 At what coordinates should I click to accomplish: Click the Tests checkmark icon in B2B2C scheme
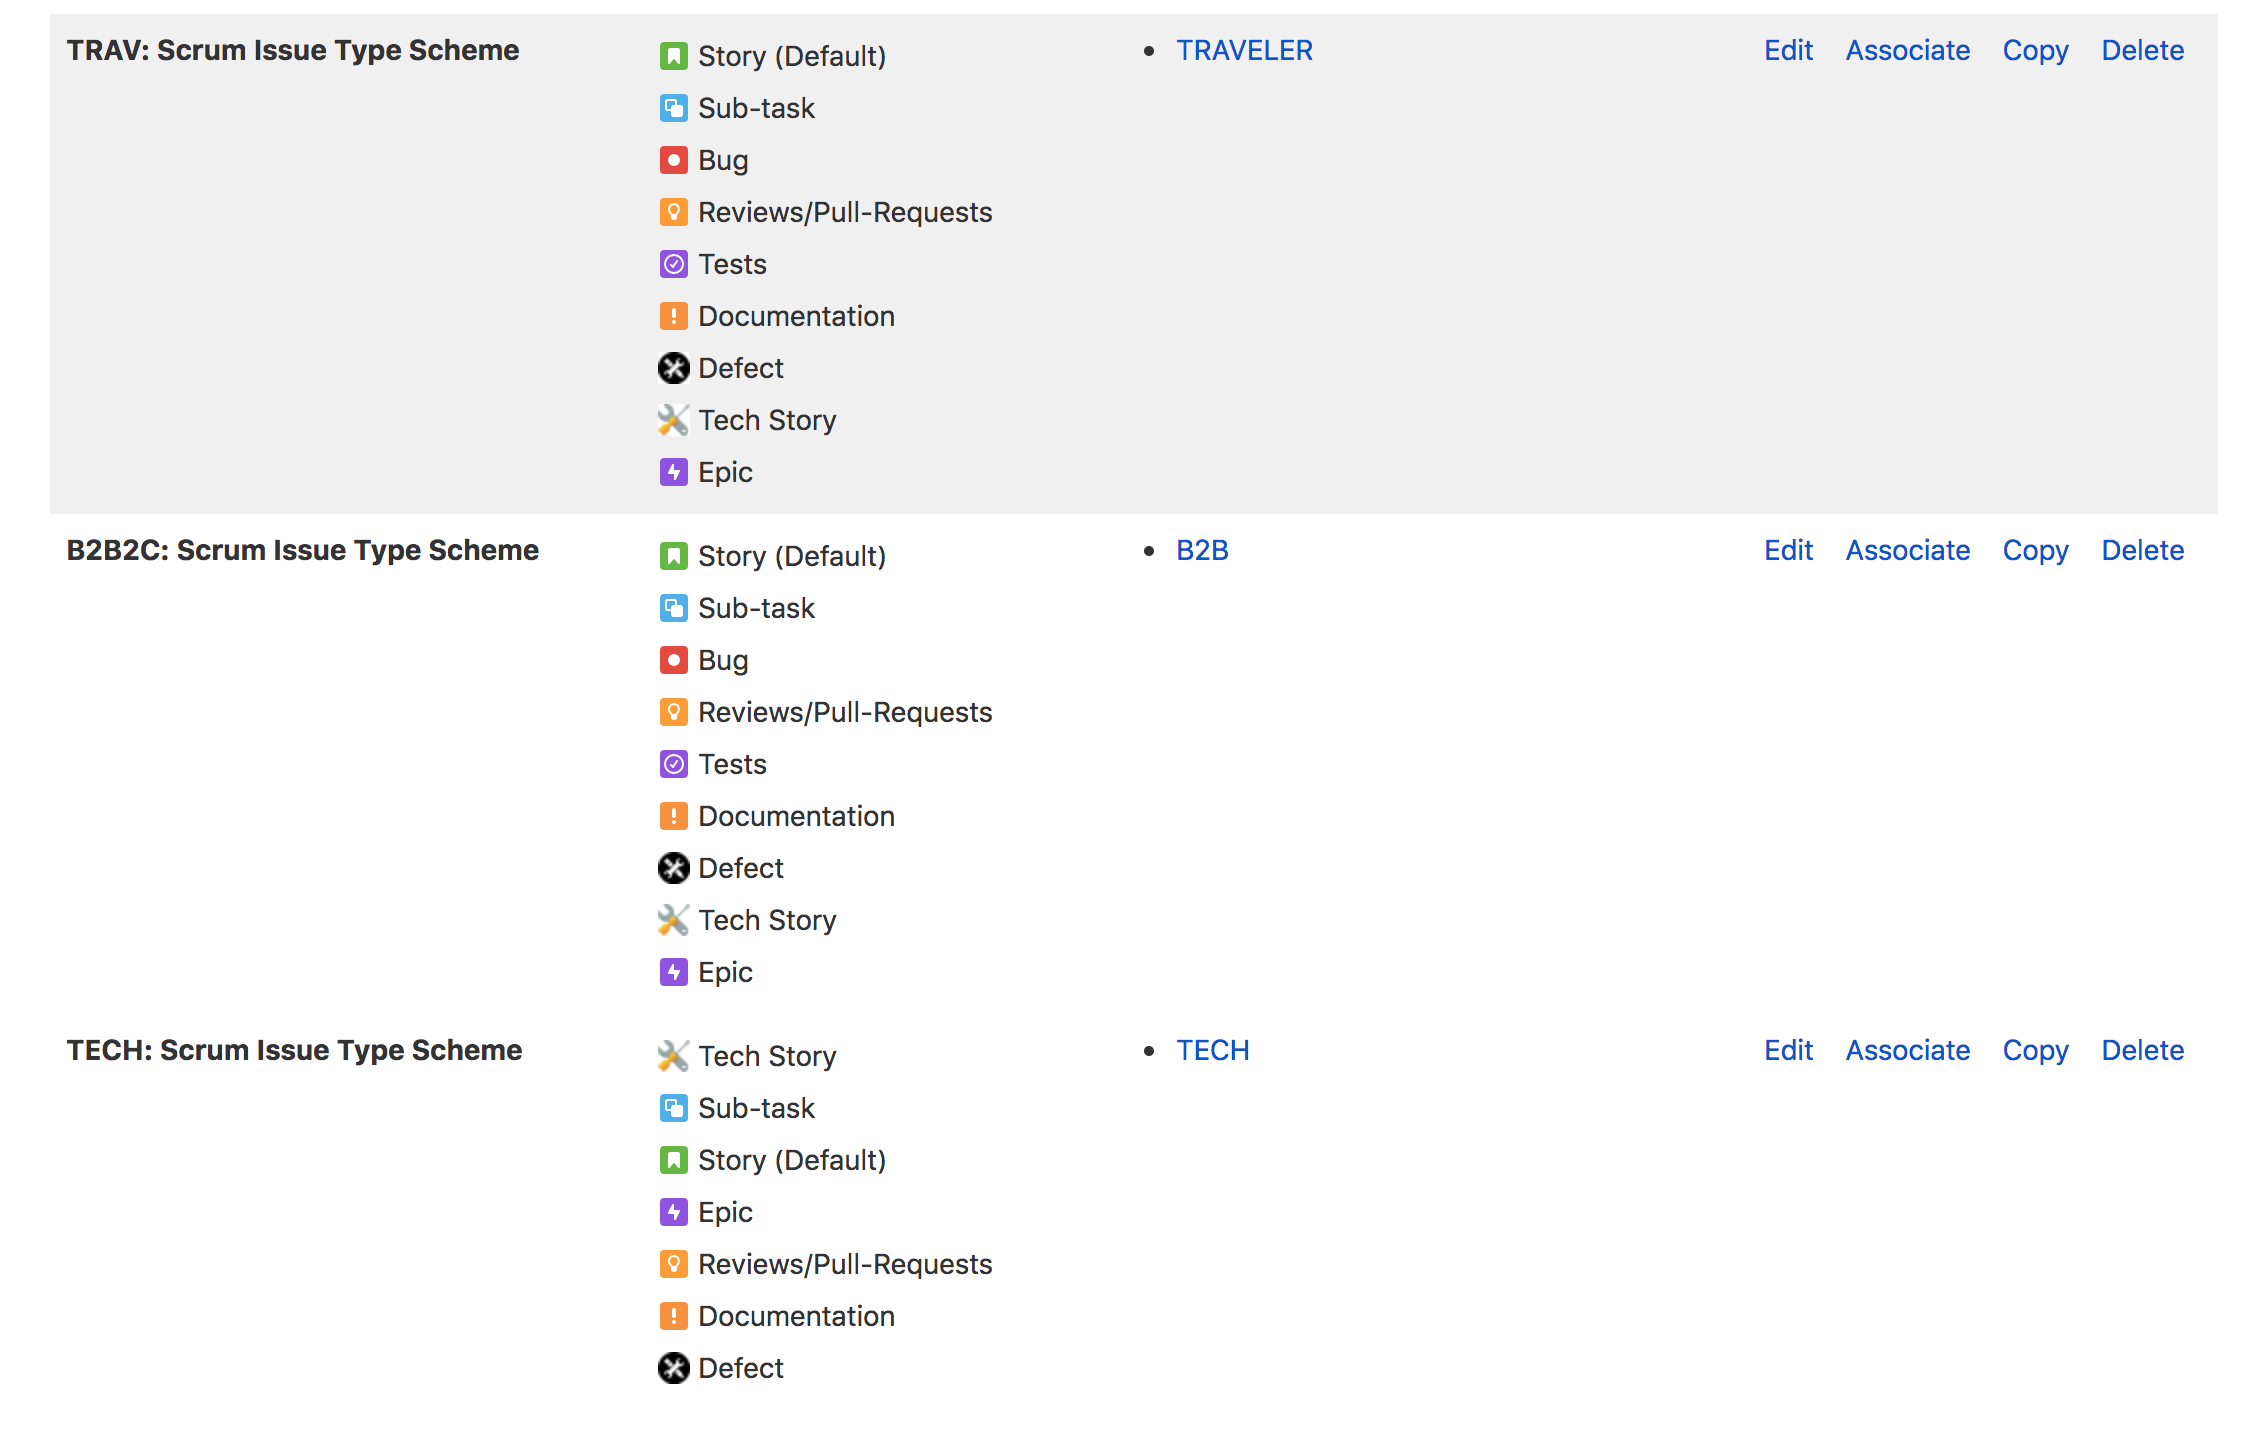673,764
